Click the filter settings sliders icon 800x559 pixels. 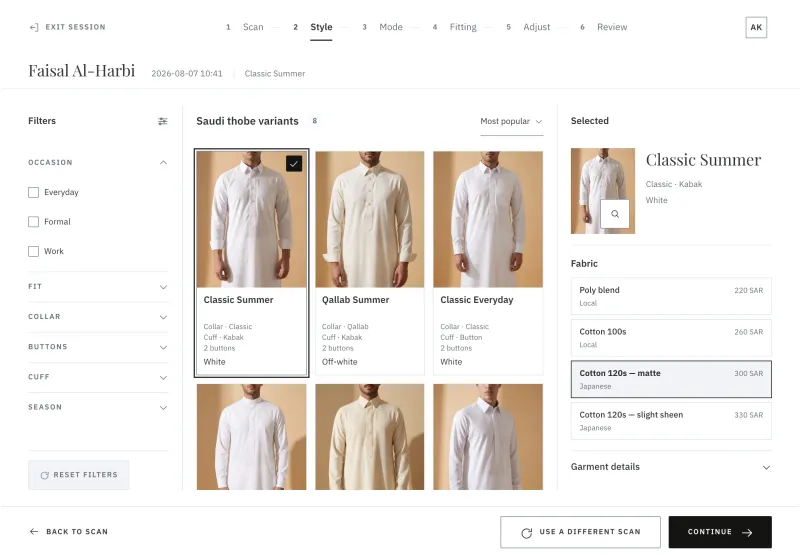point(162,121)
